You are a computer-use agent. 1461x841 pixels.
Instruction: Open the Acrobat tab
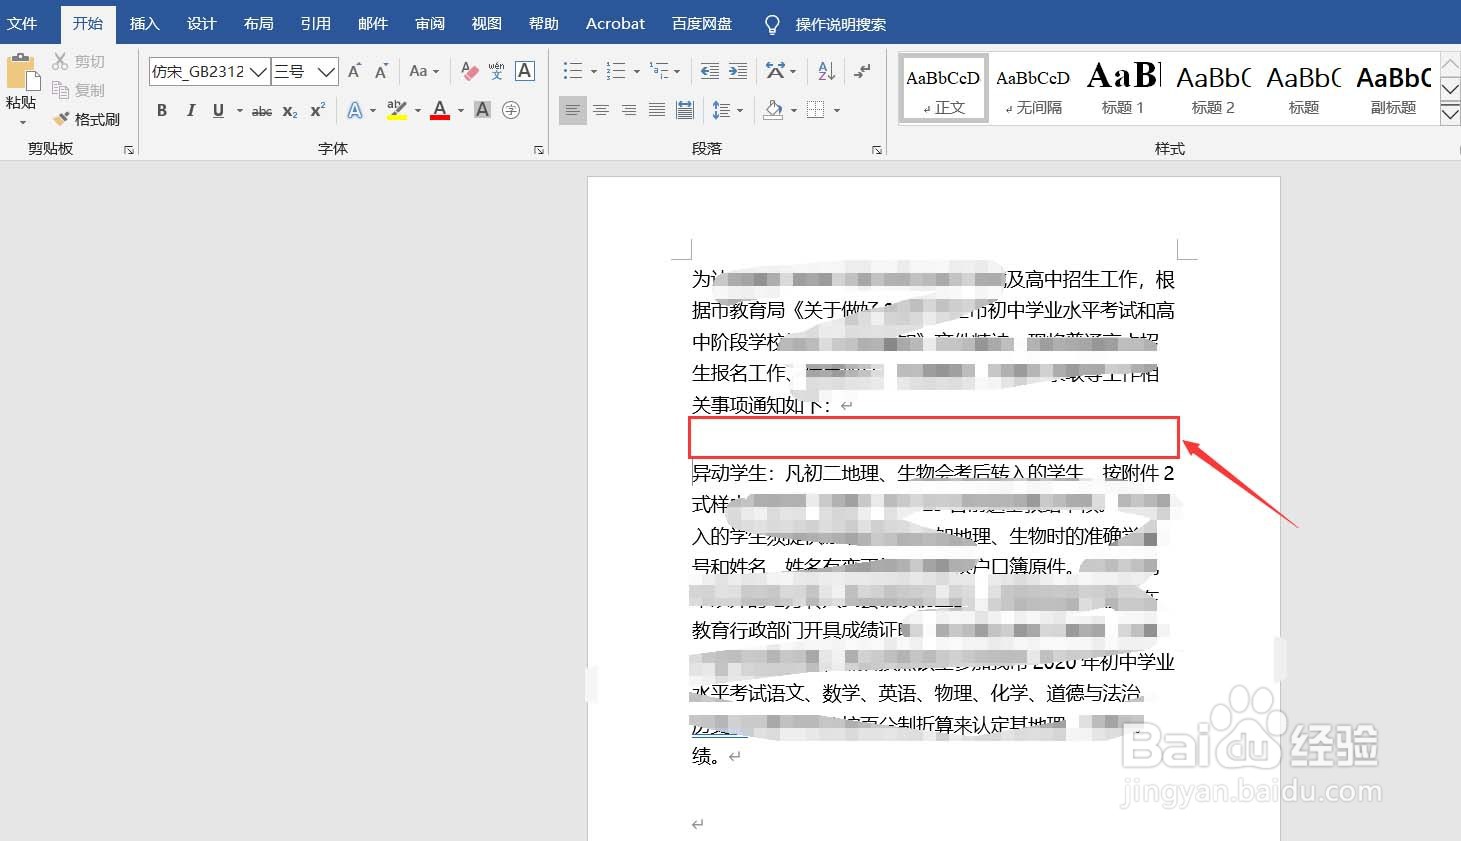pyautogui.click(x=615, y=23)
